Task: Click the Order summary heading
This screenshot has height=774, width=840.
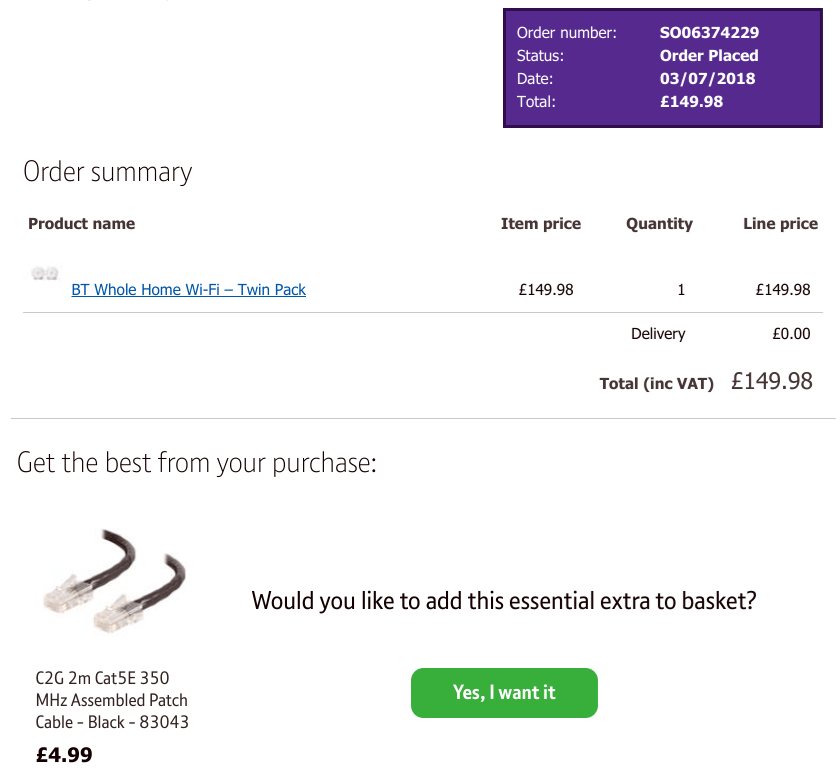Action: tap(107, 171)
